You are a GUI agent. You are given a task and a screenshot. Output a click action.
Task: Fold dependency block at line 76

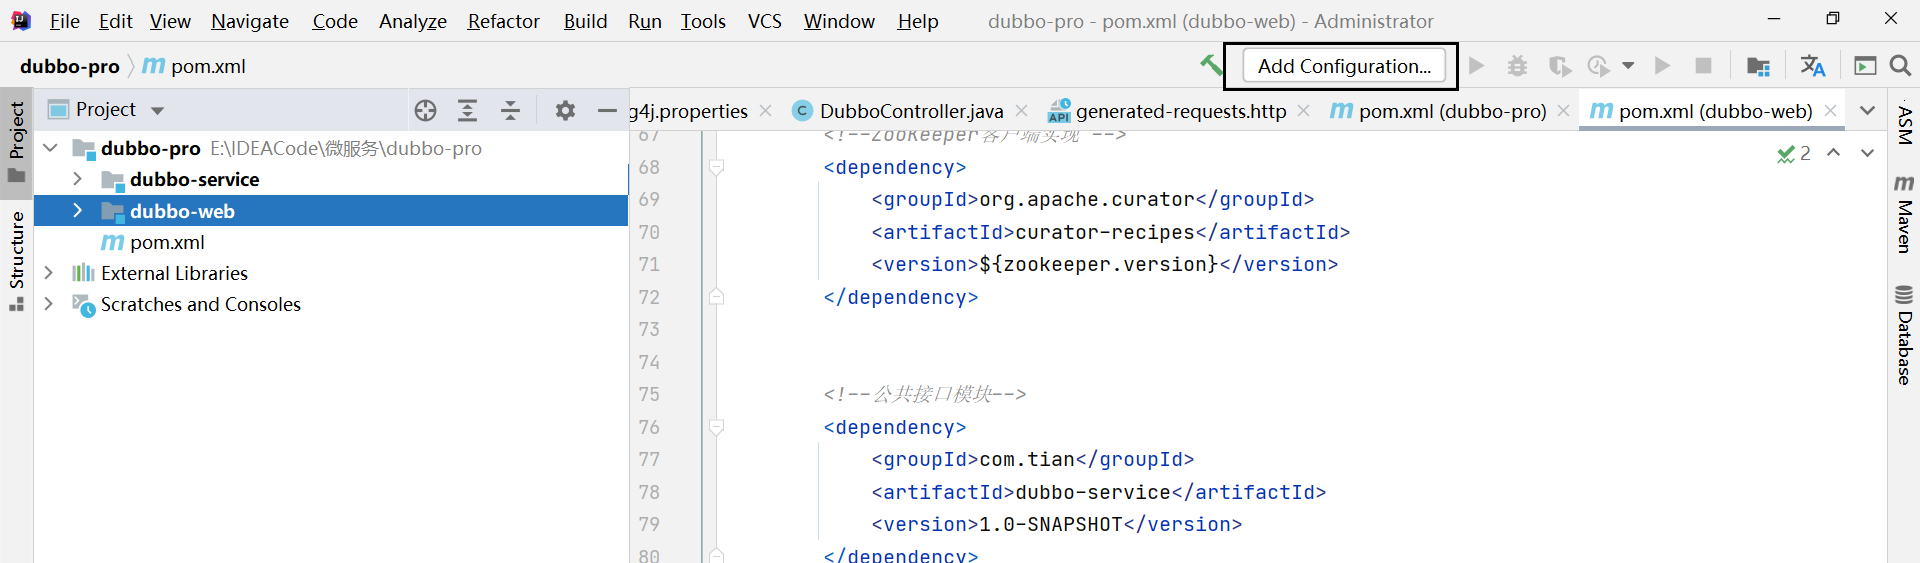point(716,427)
